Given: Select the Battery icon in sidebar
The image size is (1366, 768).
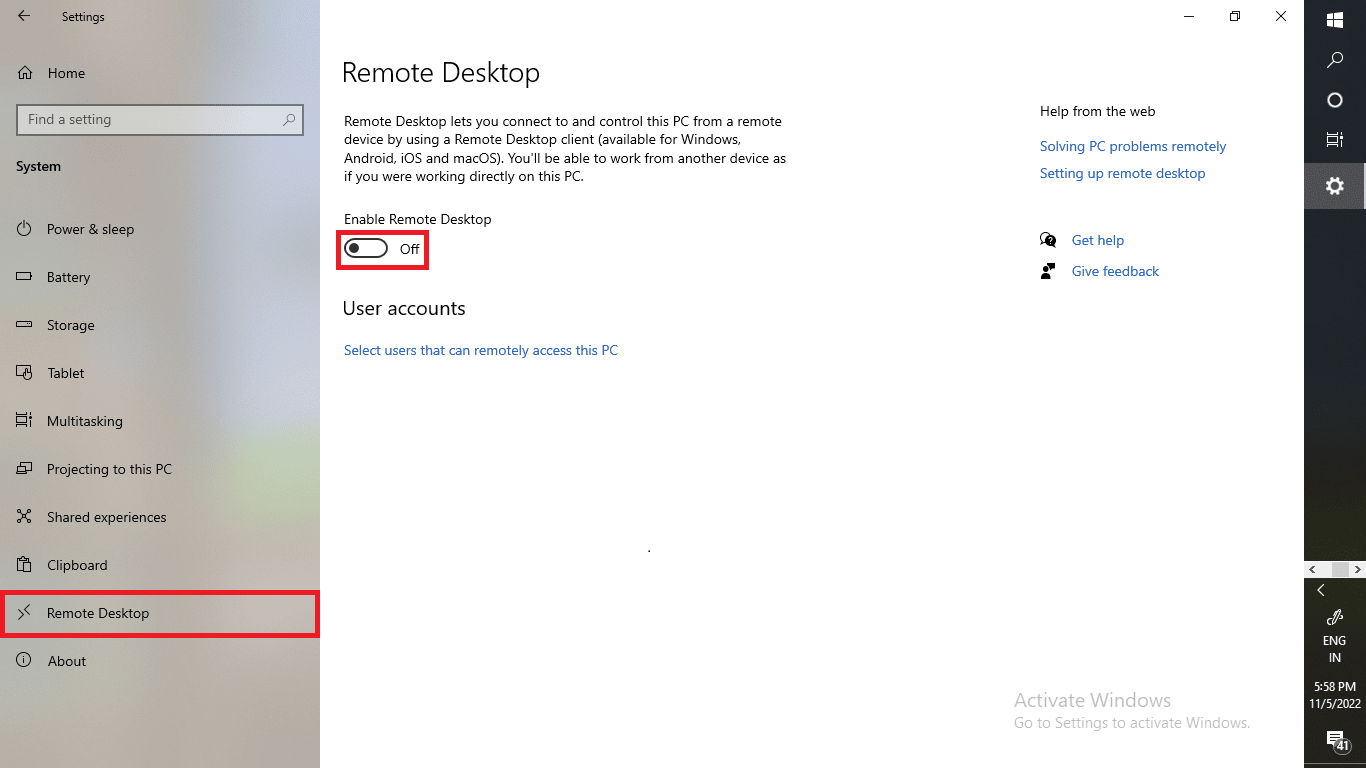Looking at the screenshot, I should click(x=22, y=277).
